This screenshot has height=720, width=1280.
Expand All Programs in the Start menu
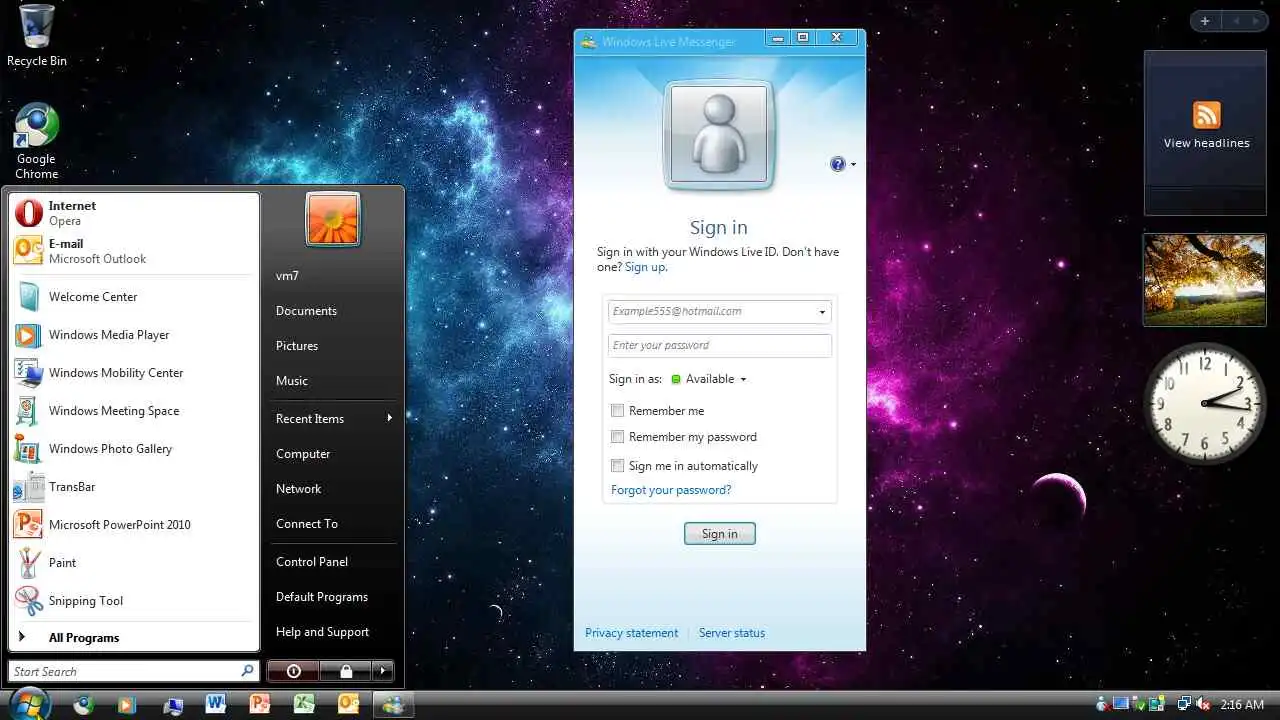coord(133,637)
